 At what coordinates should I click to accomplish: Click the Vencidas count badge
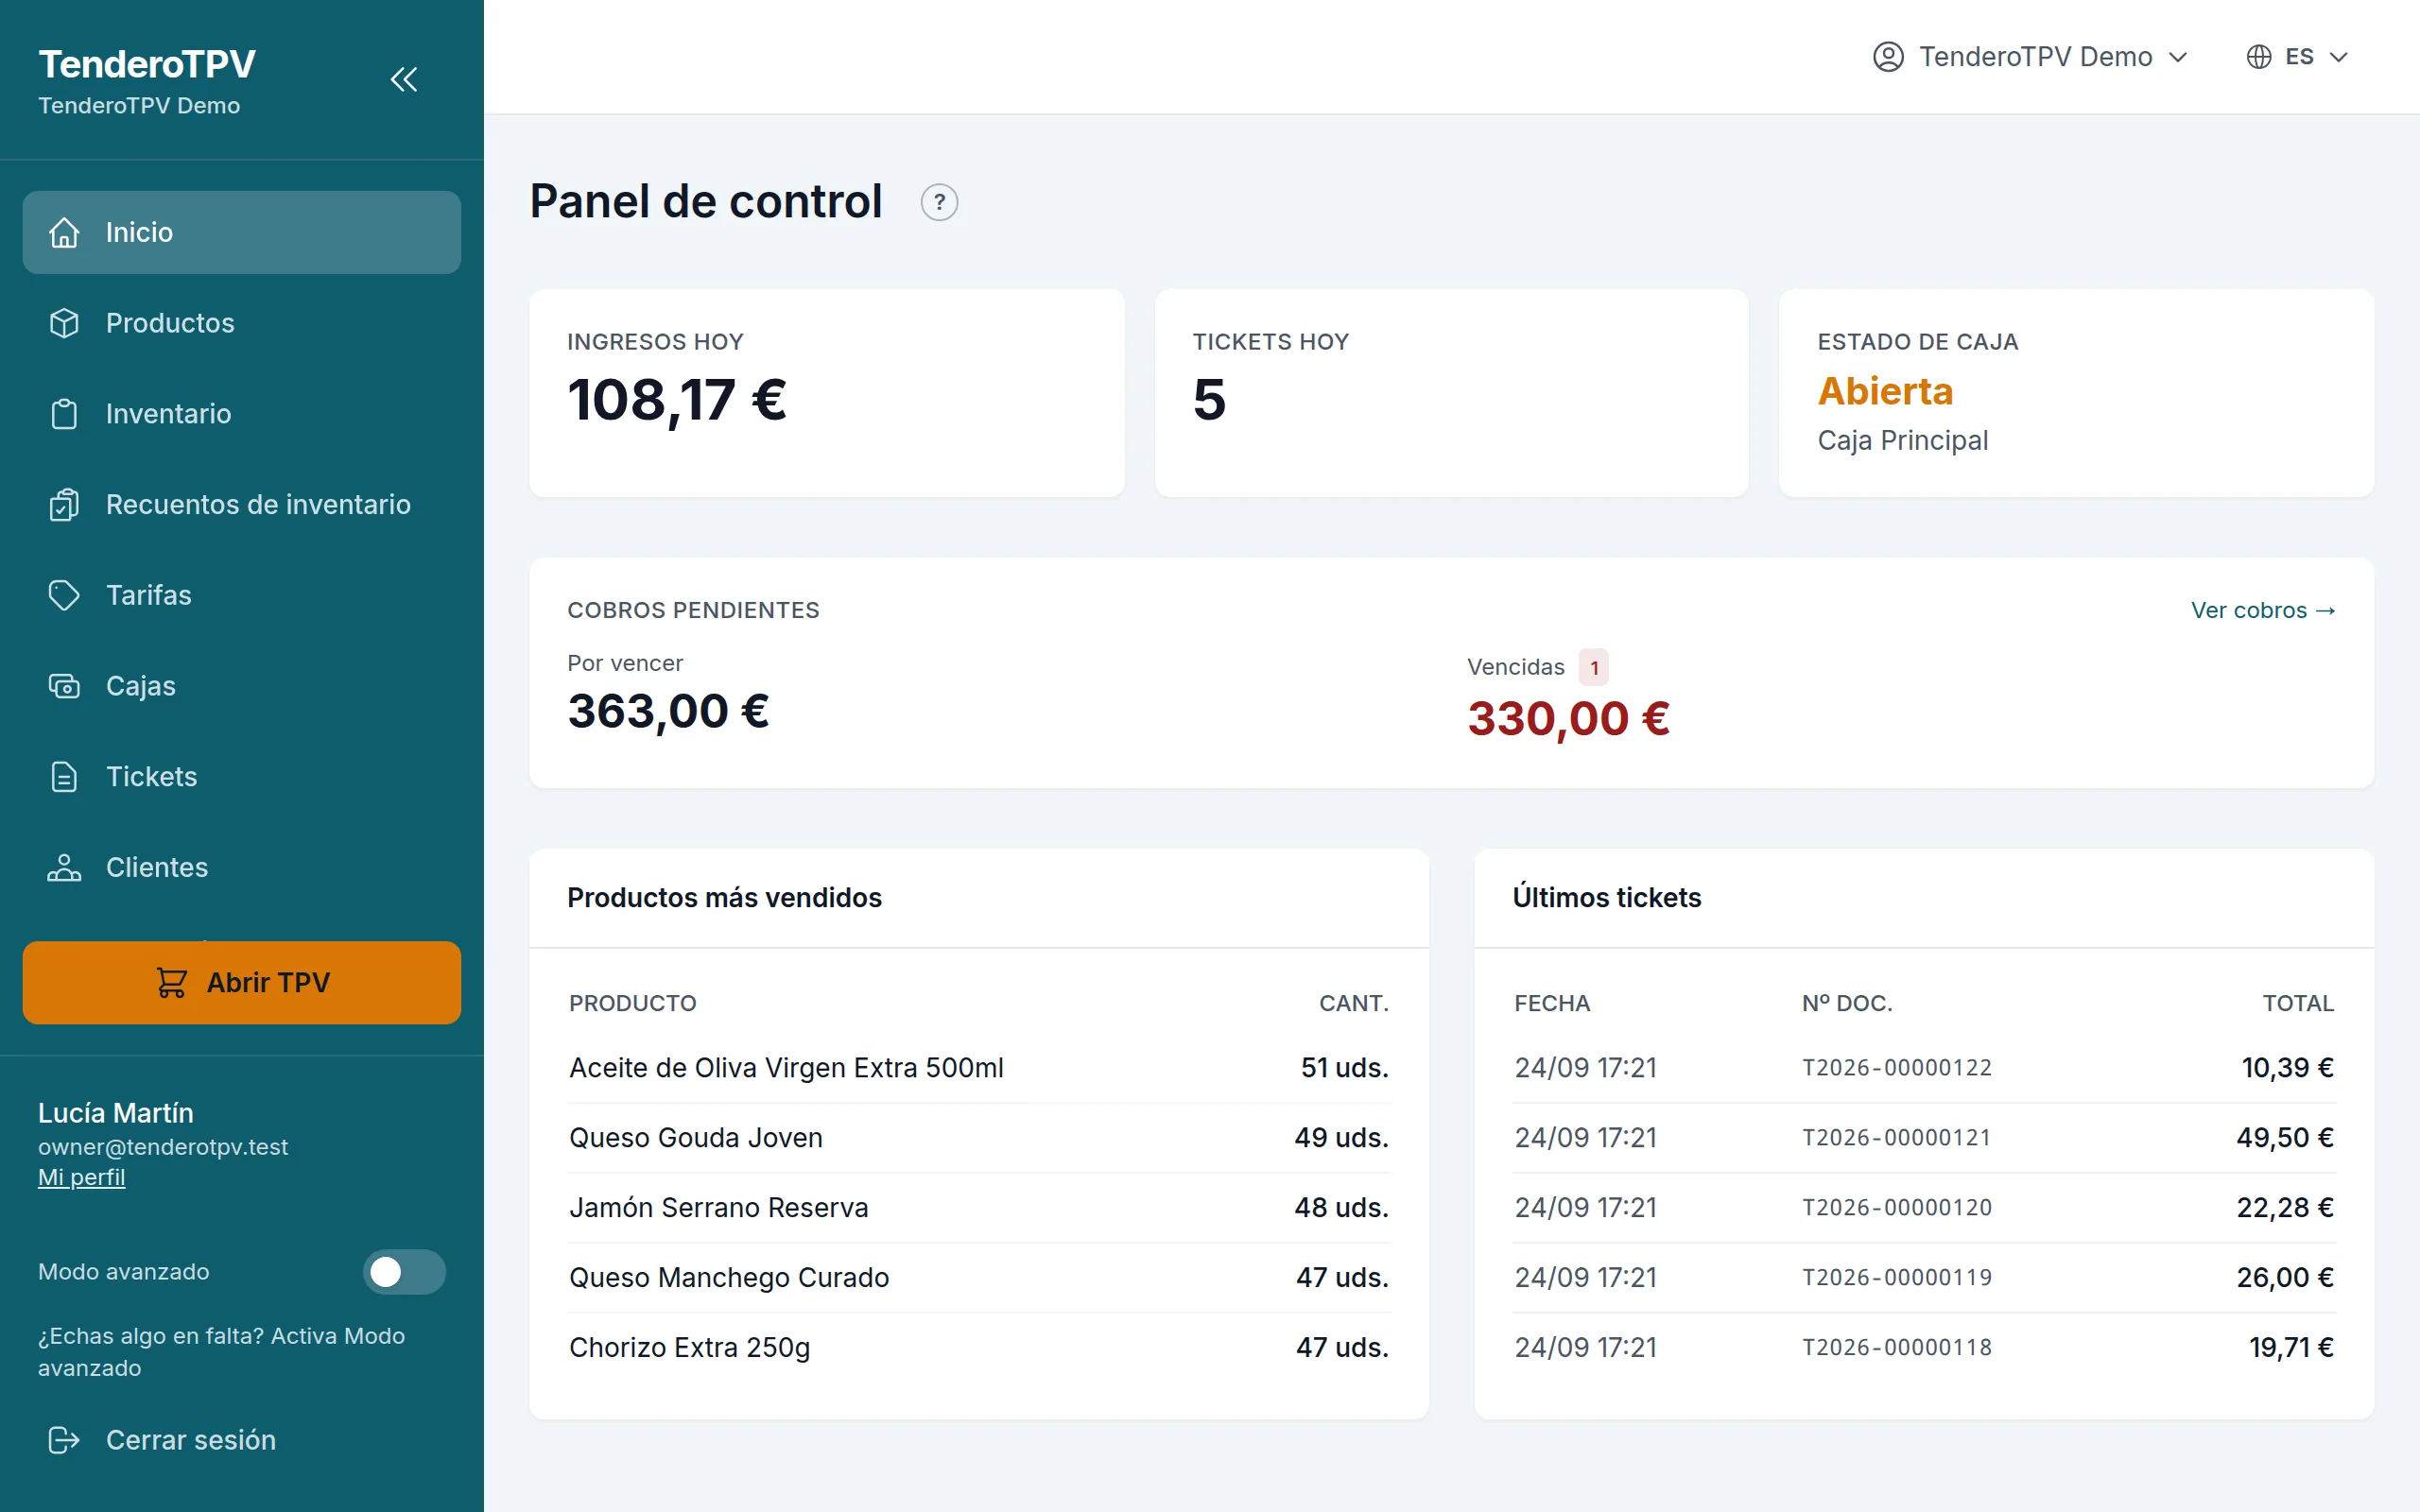click(x=1594, y=667)
